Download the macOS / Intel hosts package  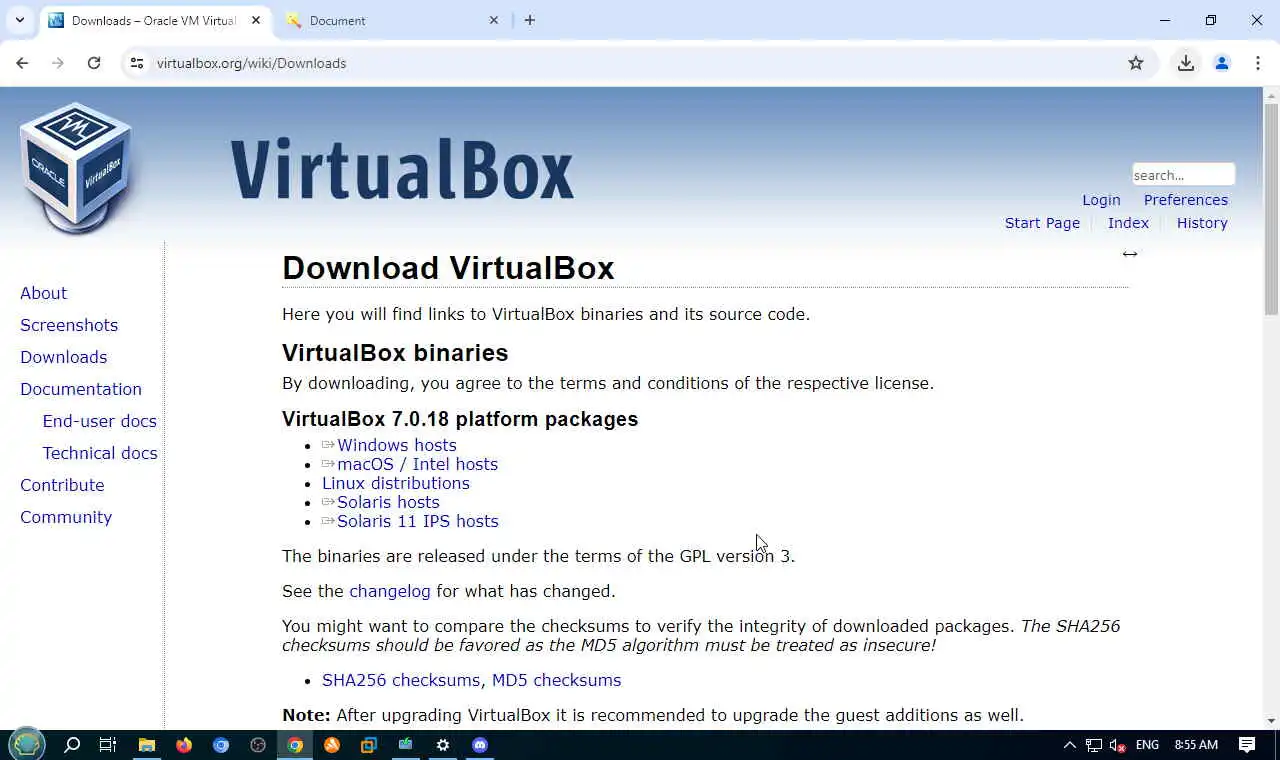click(417, 464)
